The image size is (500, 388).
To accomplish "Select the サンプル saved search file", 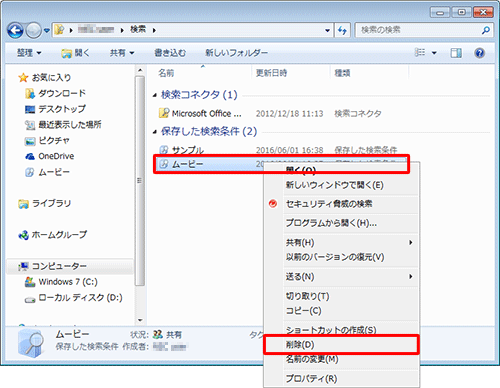I will pyautogui.click(x=182, y=150).
